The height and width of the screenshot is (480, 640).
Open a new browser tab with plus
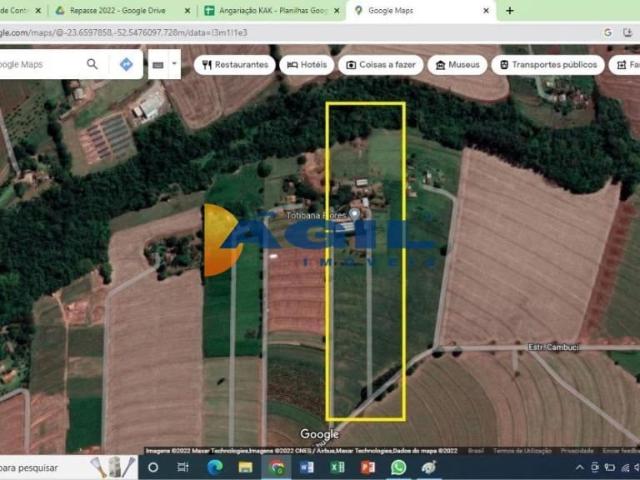click(x=509, y=11)
